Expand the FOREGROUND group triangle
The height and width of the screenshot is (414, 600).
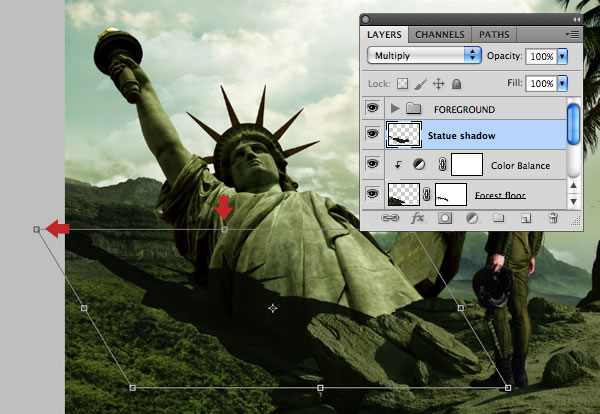point(395,109)
